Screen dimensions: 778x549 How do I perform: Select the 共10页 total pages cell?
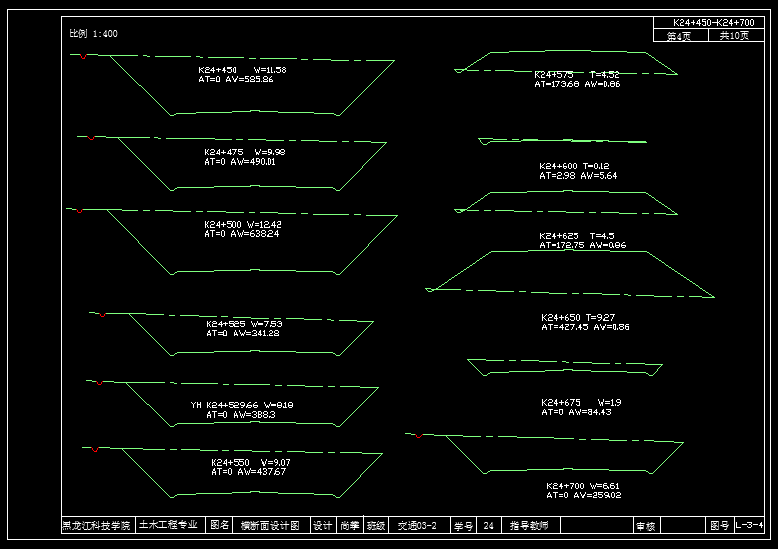(x=734, y=35)
